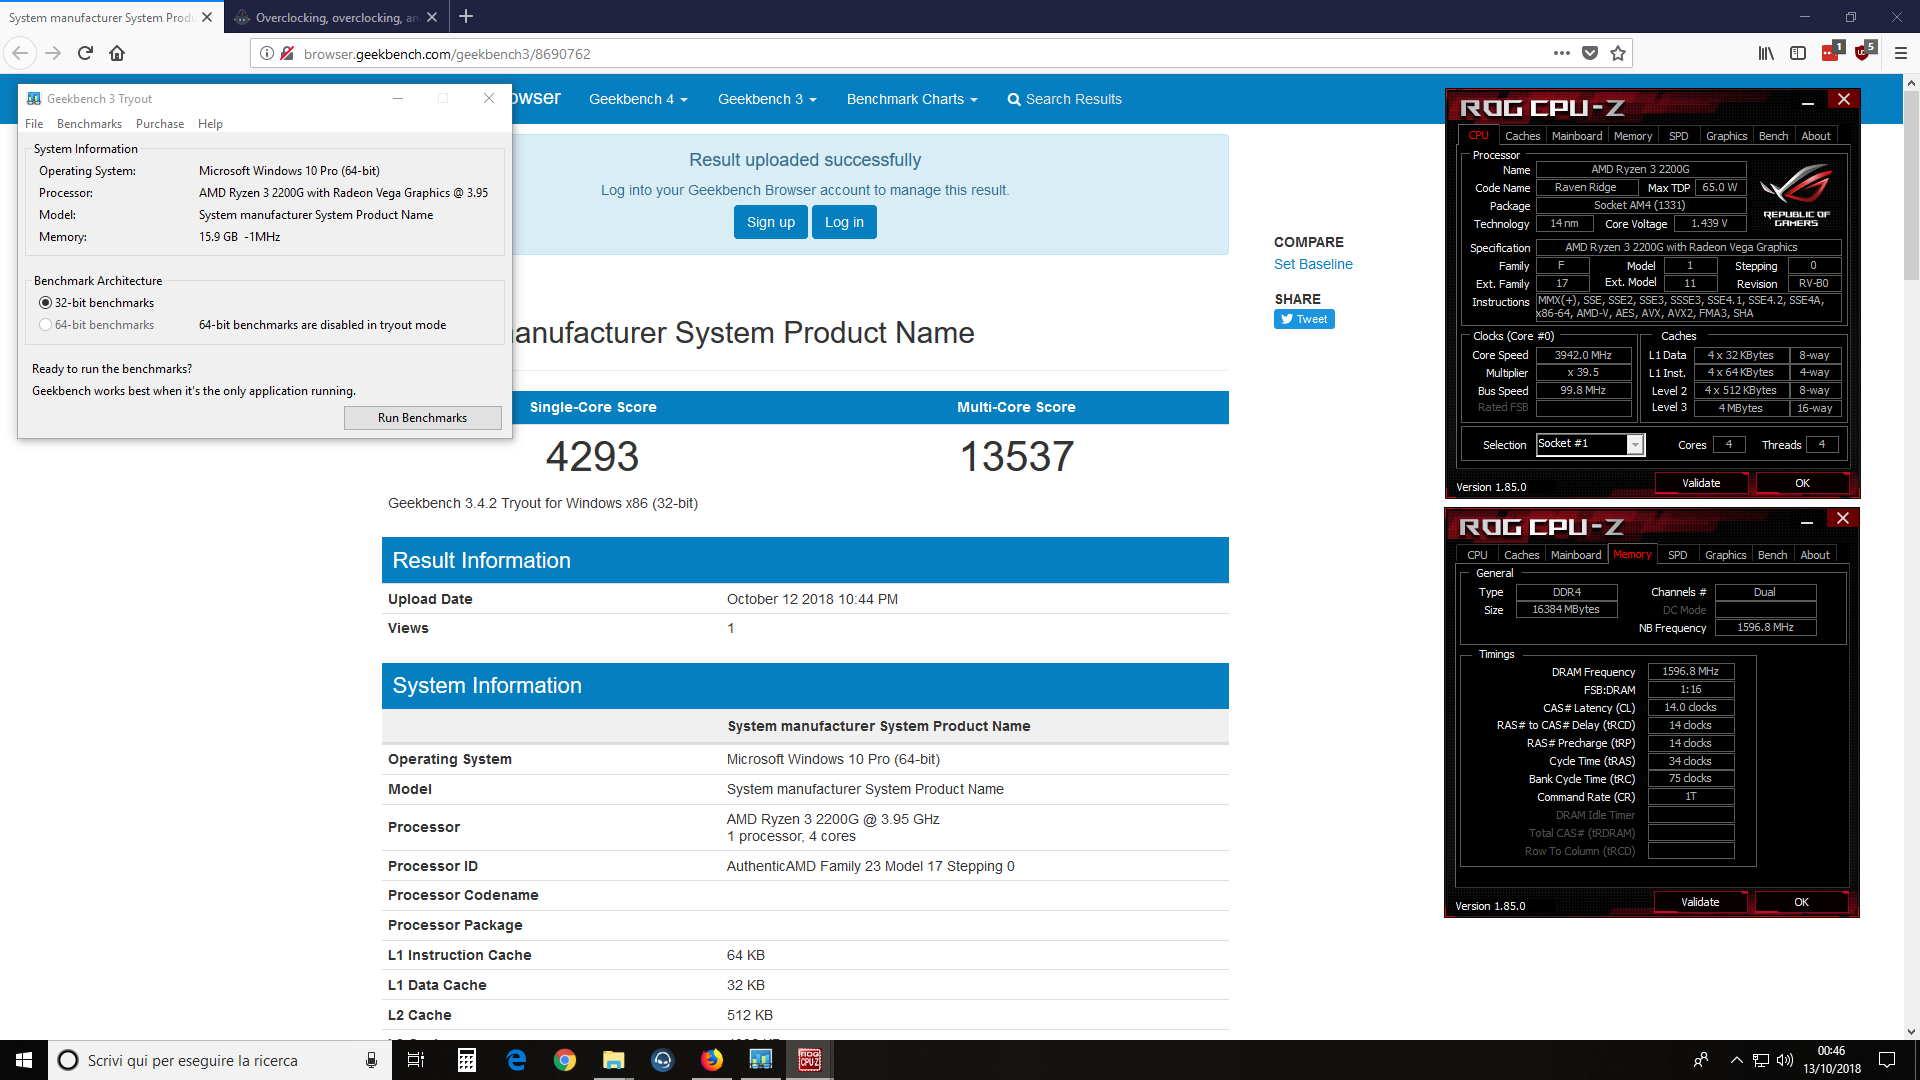Open the Purchase menu in Geekbench
The height and width of the screenshot is (1080, 1920).
click(x=160, y=124)
